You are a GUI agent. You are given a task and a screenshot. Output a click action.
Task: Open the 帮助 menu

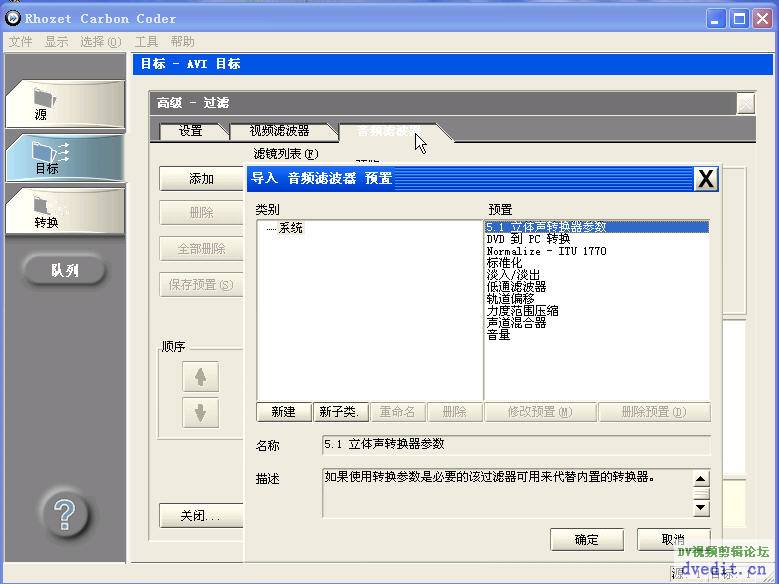(182, 42)
